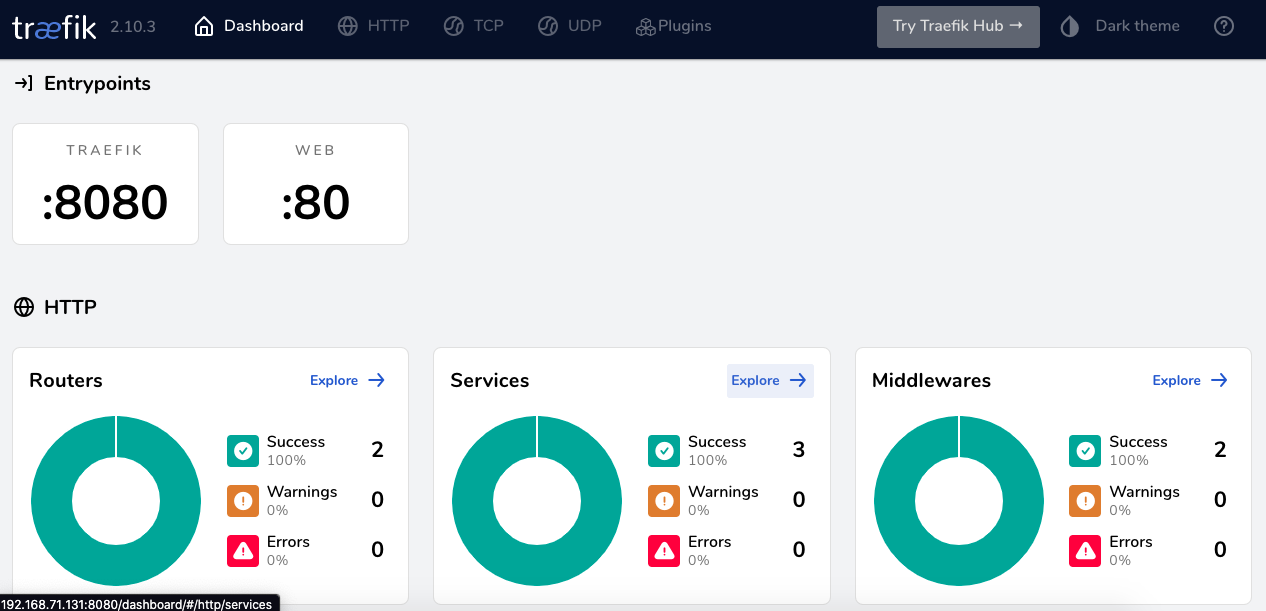Switch to the HTTP navigation tab
Image resolution: width=1266 pixels, height=611 pixels.
pyautogui.click(x=374, y=27)
